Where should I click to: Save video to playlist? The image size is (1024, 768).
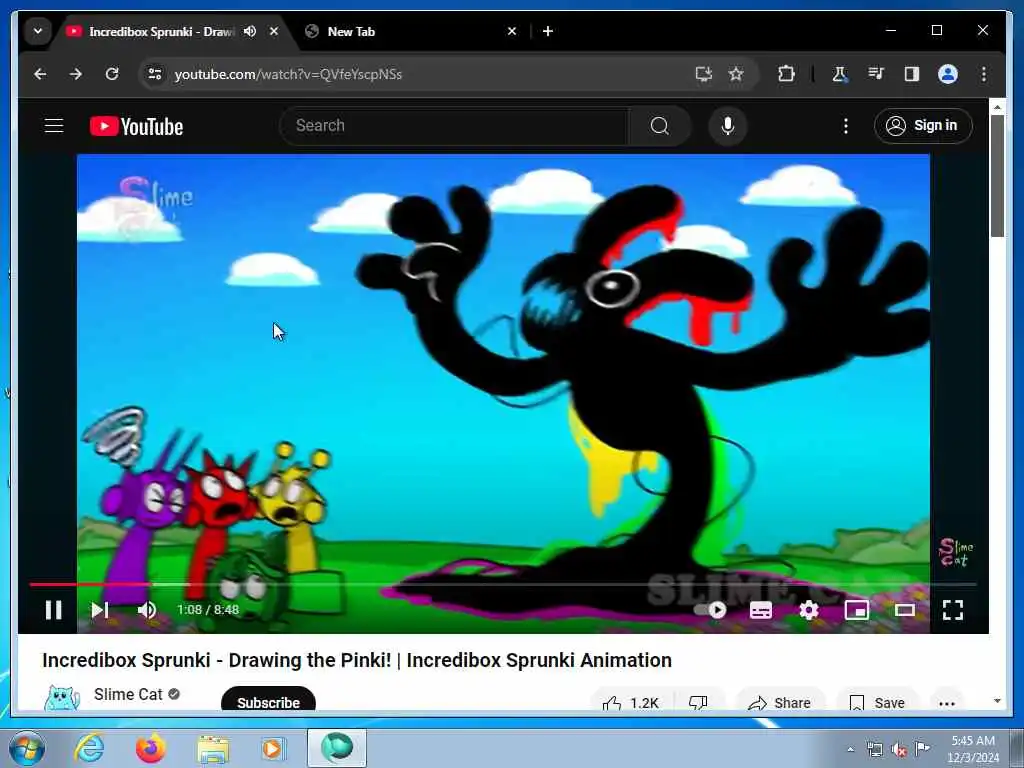point(877,703)
